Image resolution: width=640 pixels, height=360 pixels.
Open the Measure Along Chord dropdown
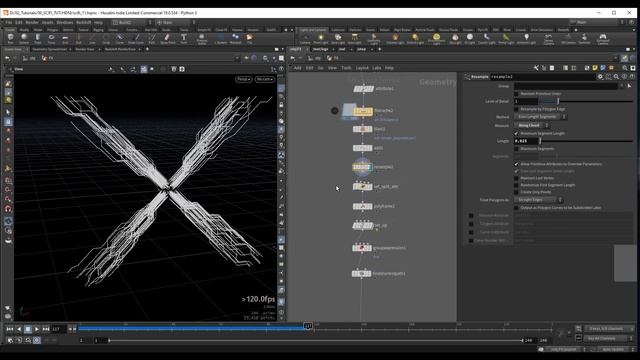532,125
